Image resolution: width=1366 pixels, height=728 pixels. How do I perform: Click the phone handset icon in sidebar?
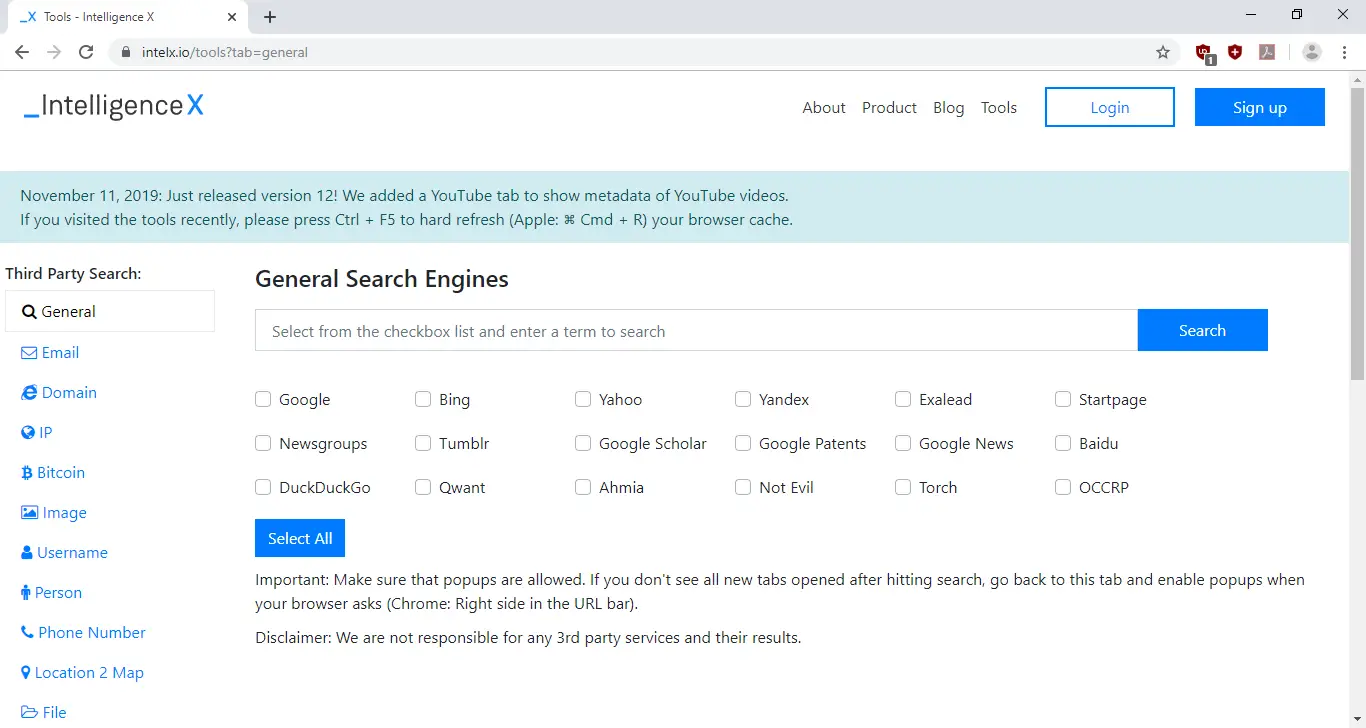[x=27, y=633]
